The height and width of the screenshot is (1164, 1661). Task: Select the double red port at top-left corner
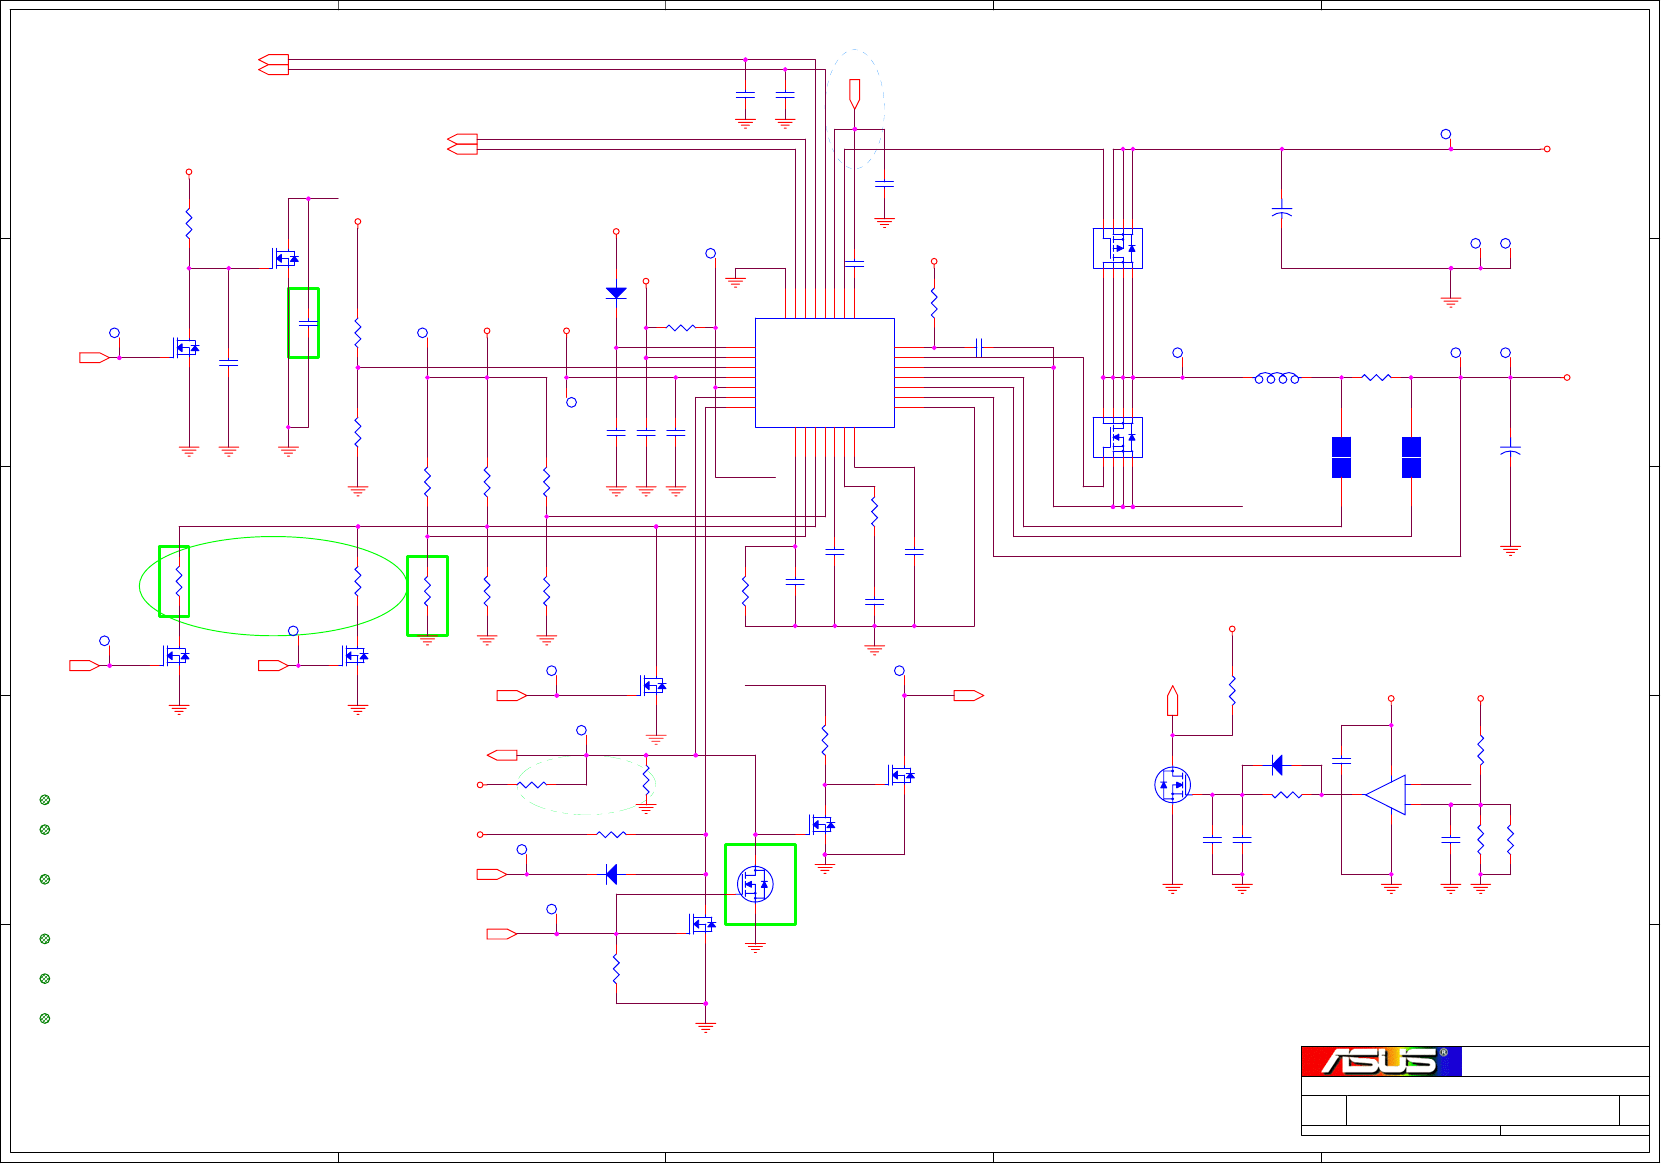(x=273, y=64)
